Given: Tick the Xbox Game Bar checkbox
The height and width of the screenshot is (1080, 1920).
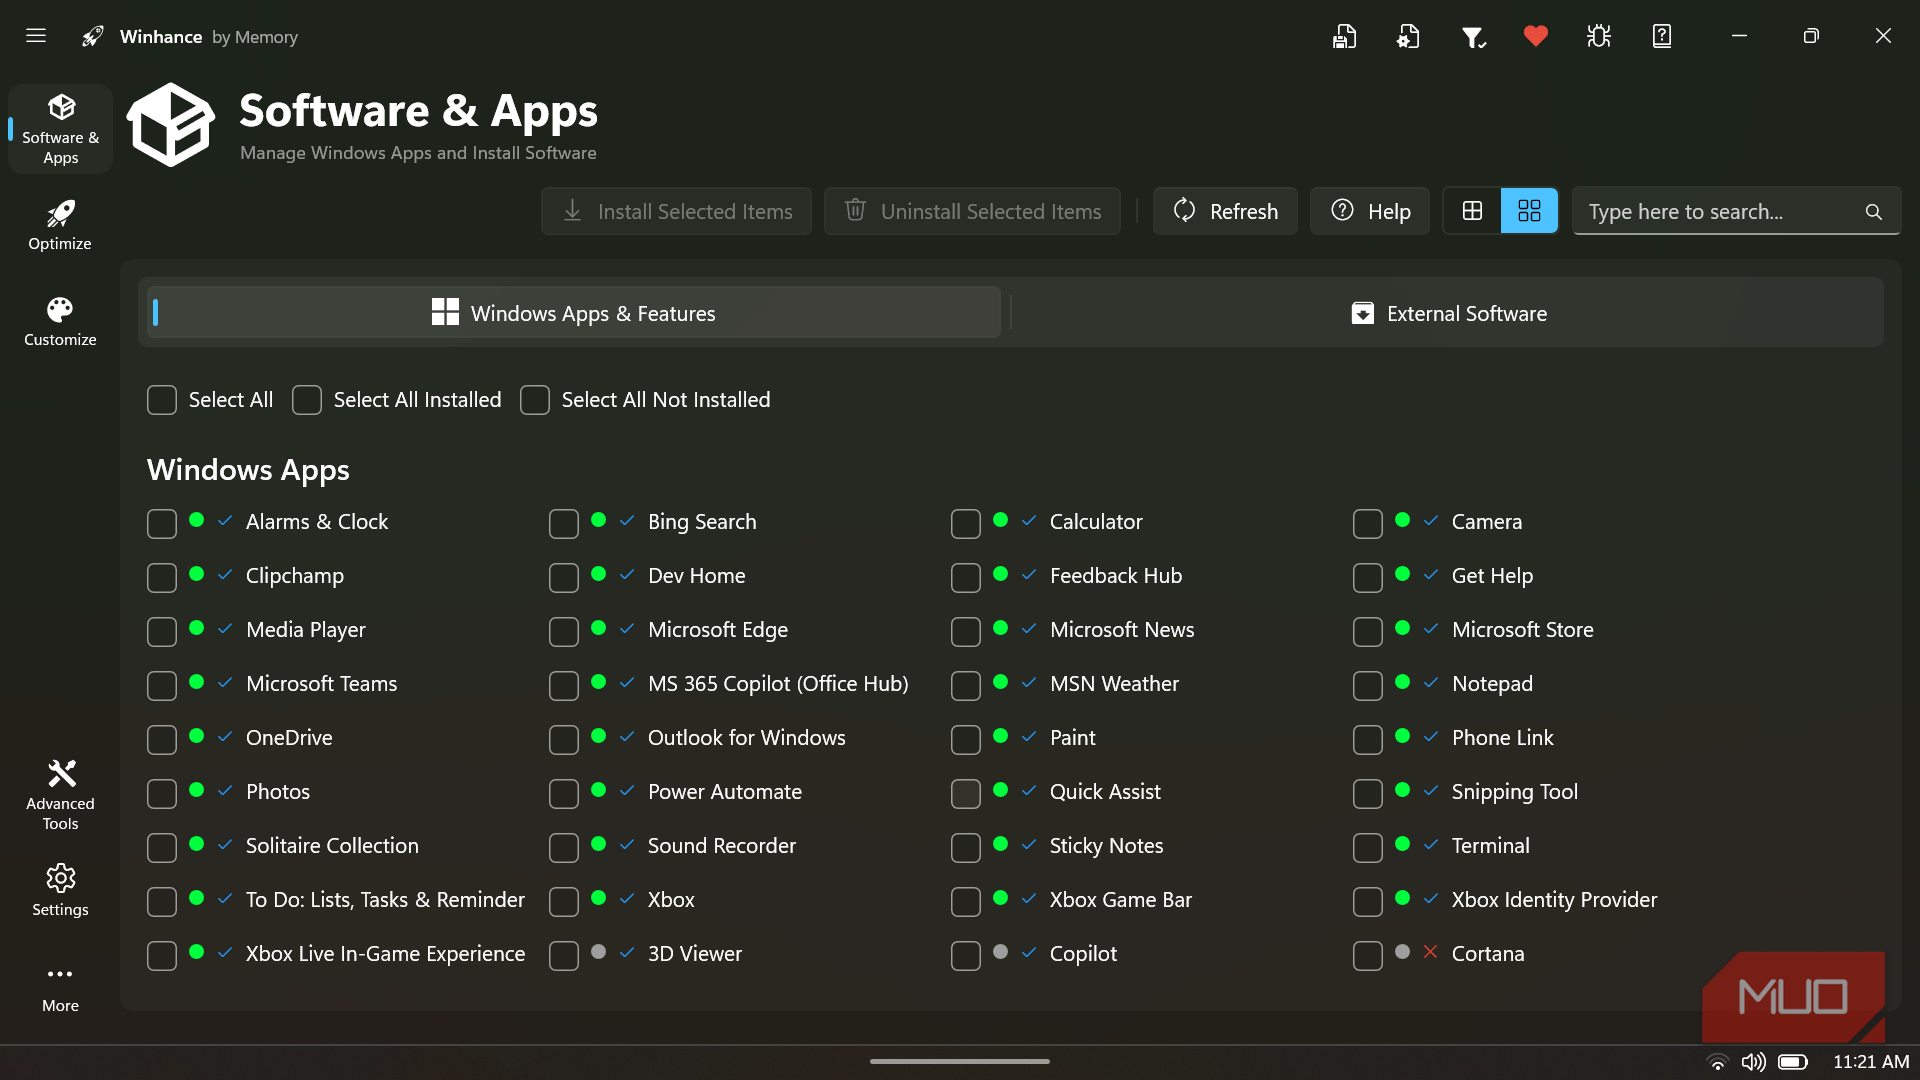Looking at the screenshot, I should [966, 901].
